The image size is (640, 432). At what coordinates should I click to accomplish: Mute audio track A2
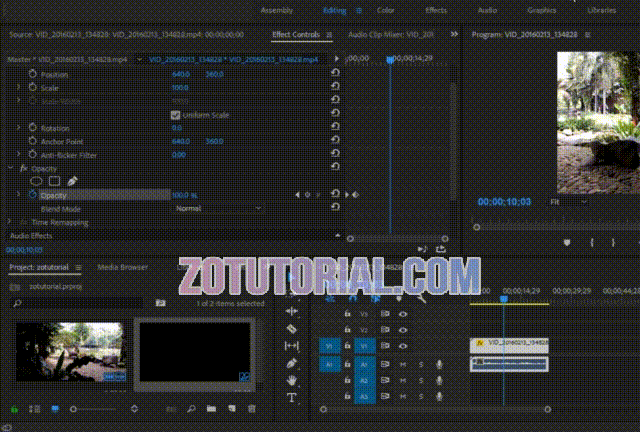(403, 380)
